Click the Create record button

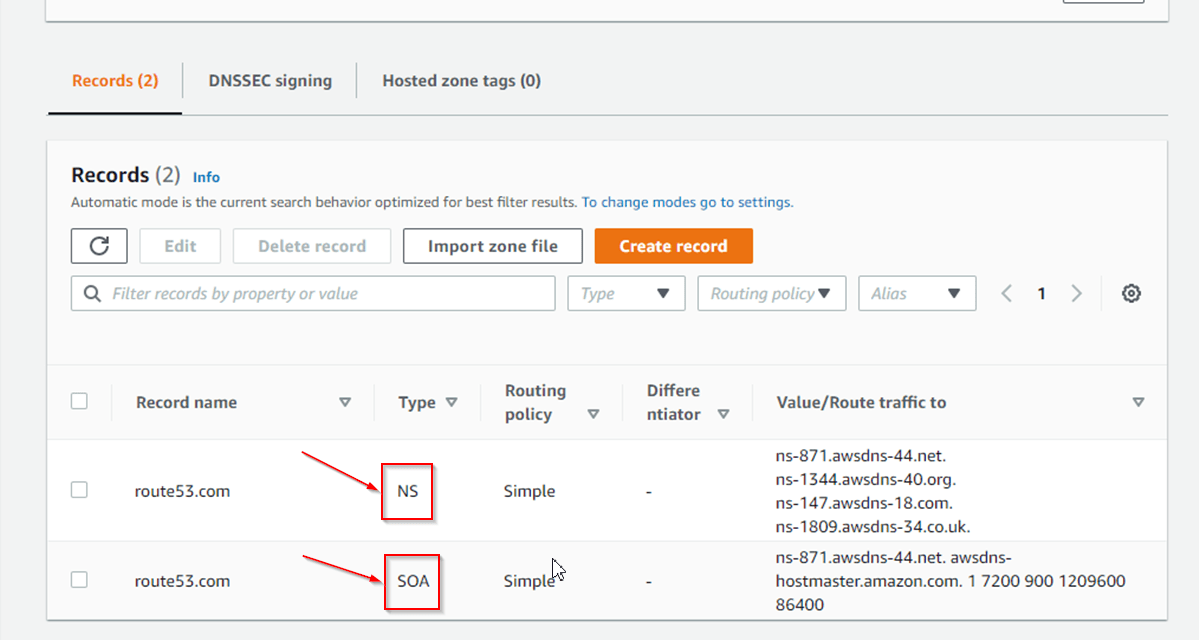(x=673, y=246)
